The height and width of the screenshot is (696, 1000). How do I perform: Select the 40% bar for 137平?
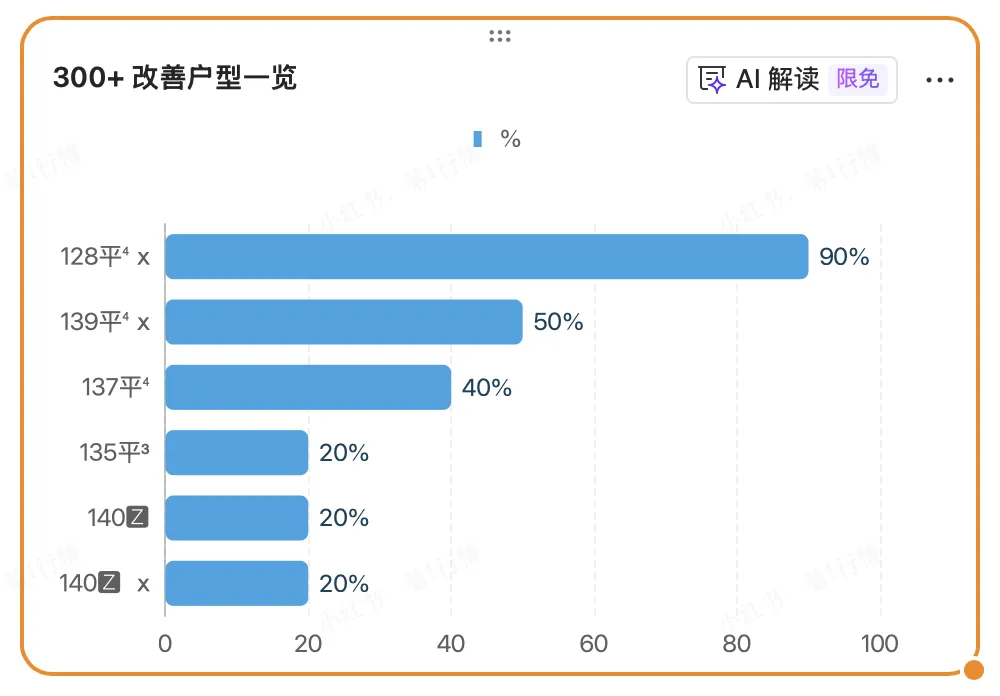(308, 387)
